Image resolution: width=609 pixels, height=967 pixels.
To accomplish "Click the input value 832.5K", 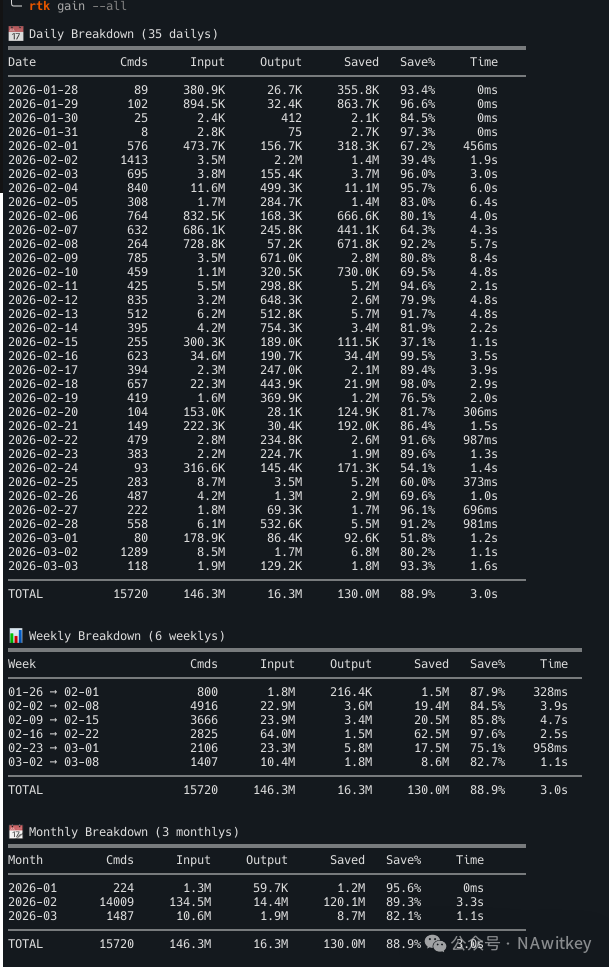I will coord(204,216).
